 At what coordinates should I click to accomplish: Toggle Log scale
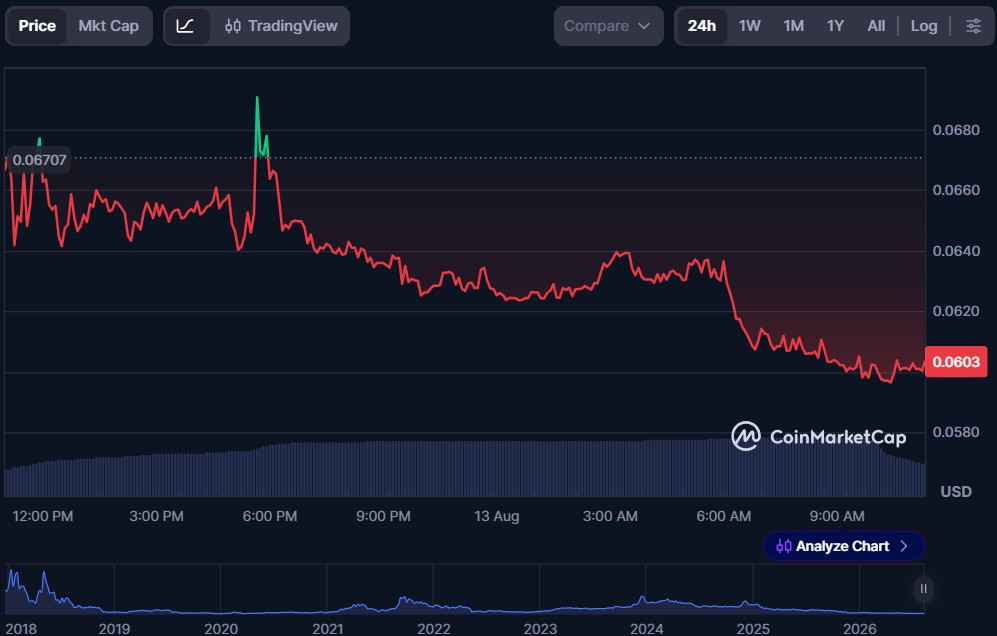click(x=924, y=26)
